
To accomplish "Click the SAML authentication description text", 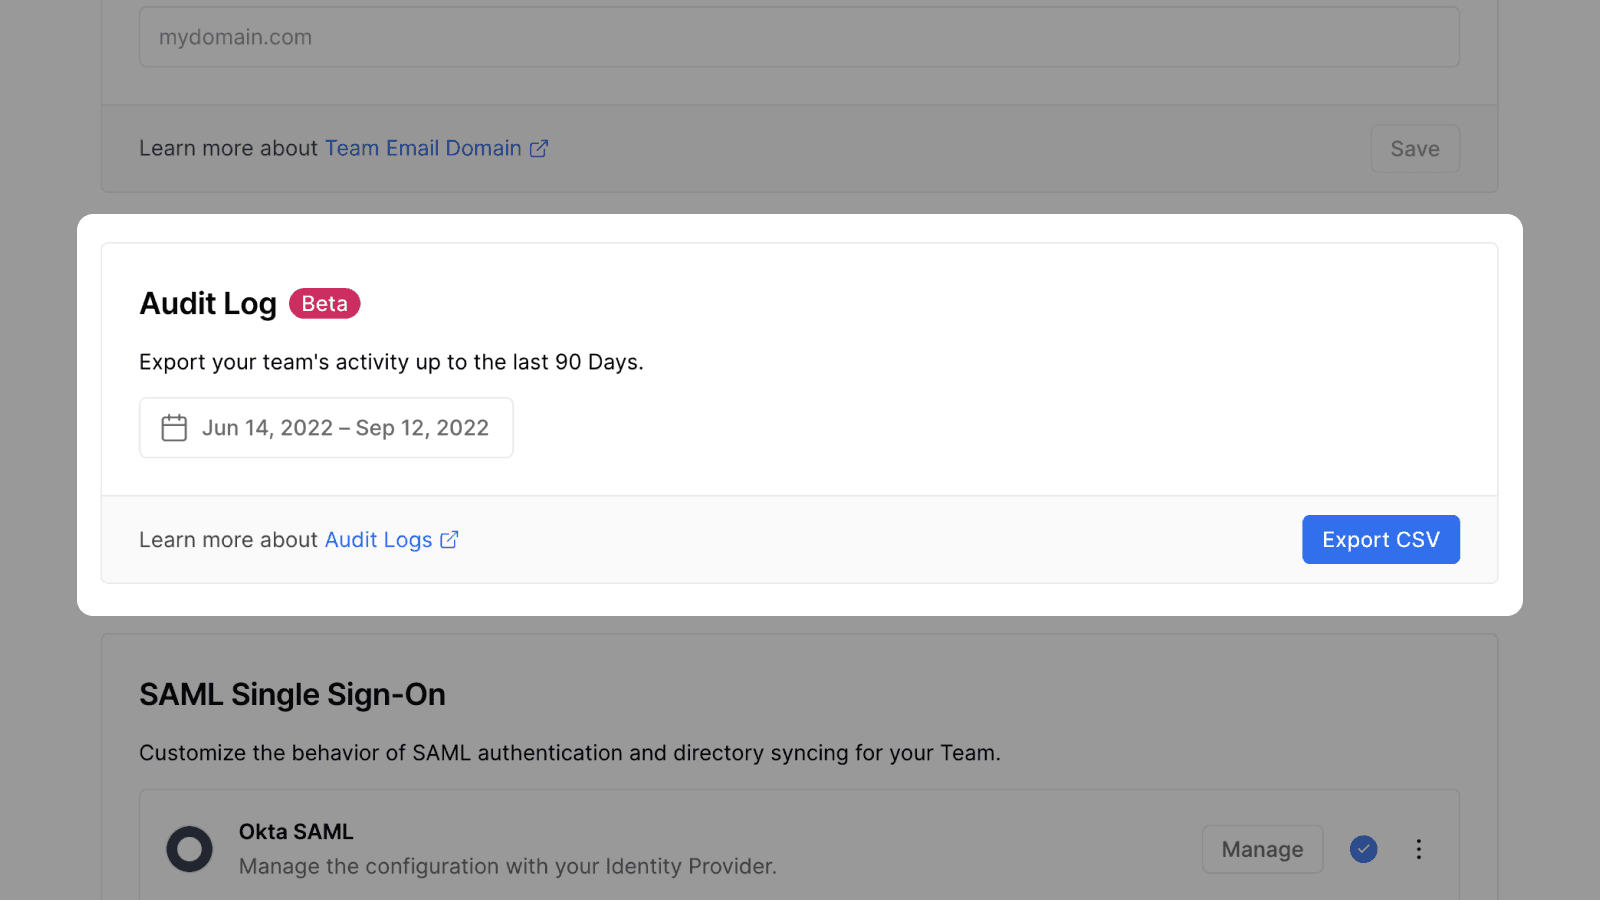I will click(569, 753).
